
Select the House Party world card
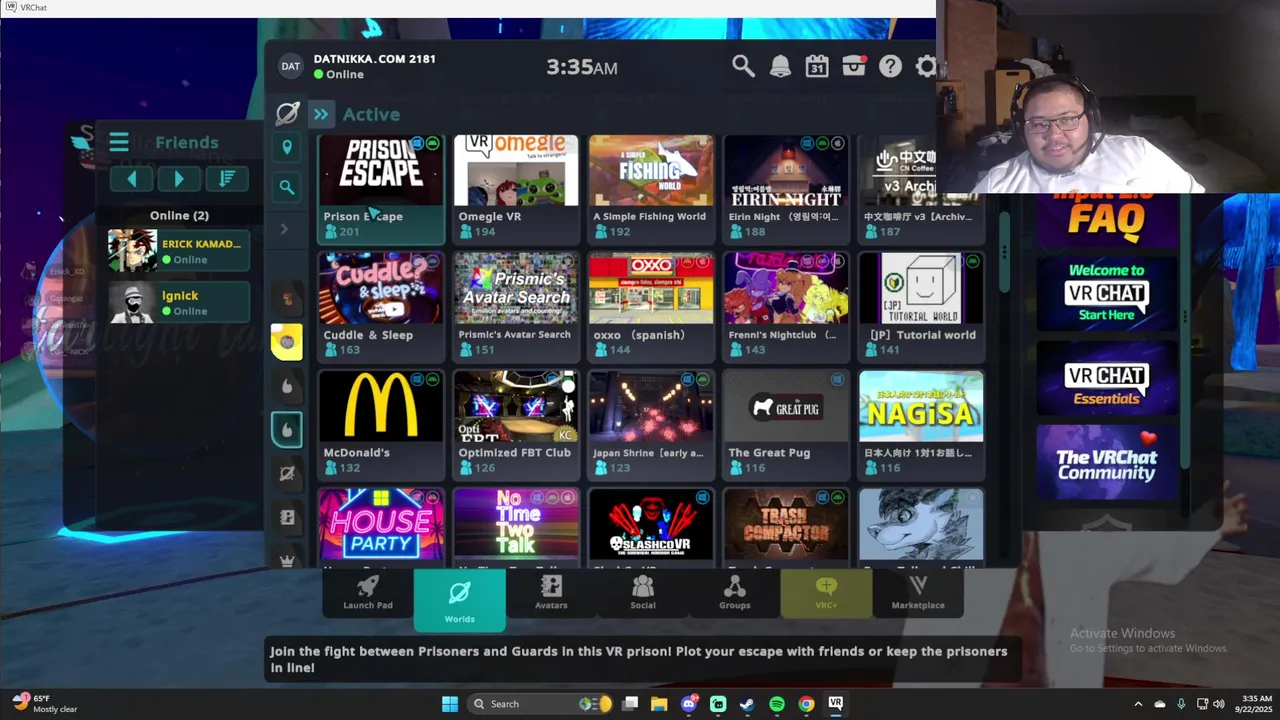381,528
